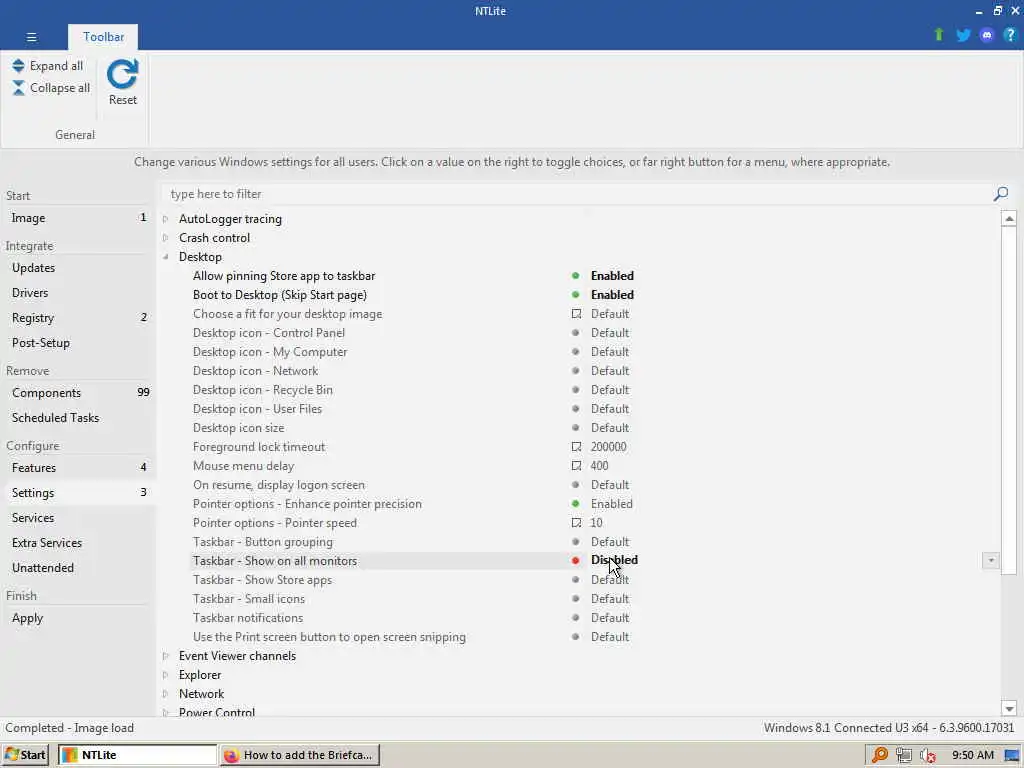Toggle Taskbar - Show on all monitors Disabled

tap(614, 560)
